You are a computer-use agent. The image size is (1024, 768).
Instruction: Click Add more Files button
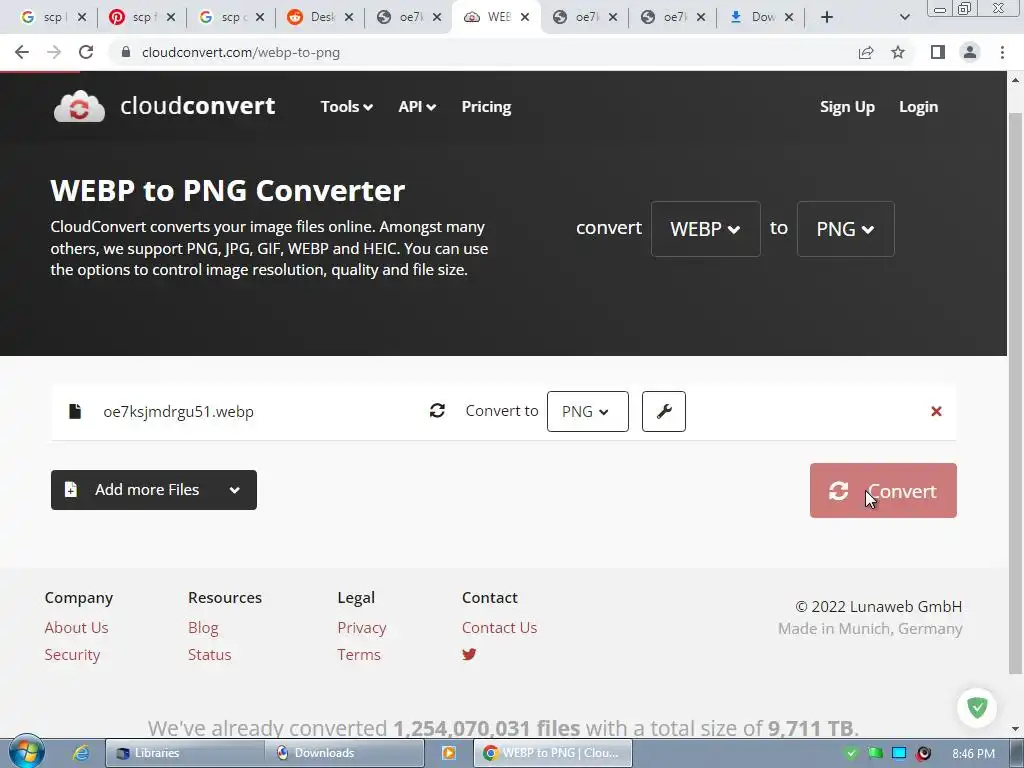coord(153,490)
